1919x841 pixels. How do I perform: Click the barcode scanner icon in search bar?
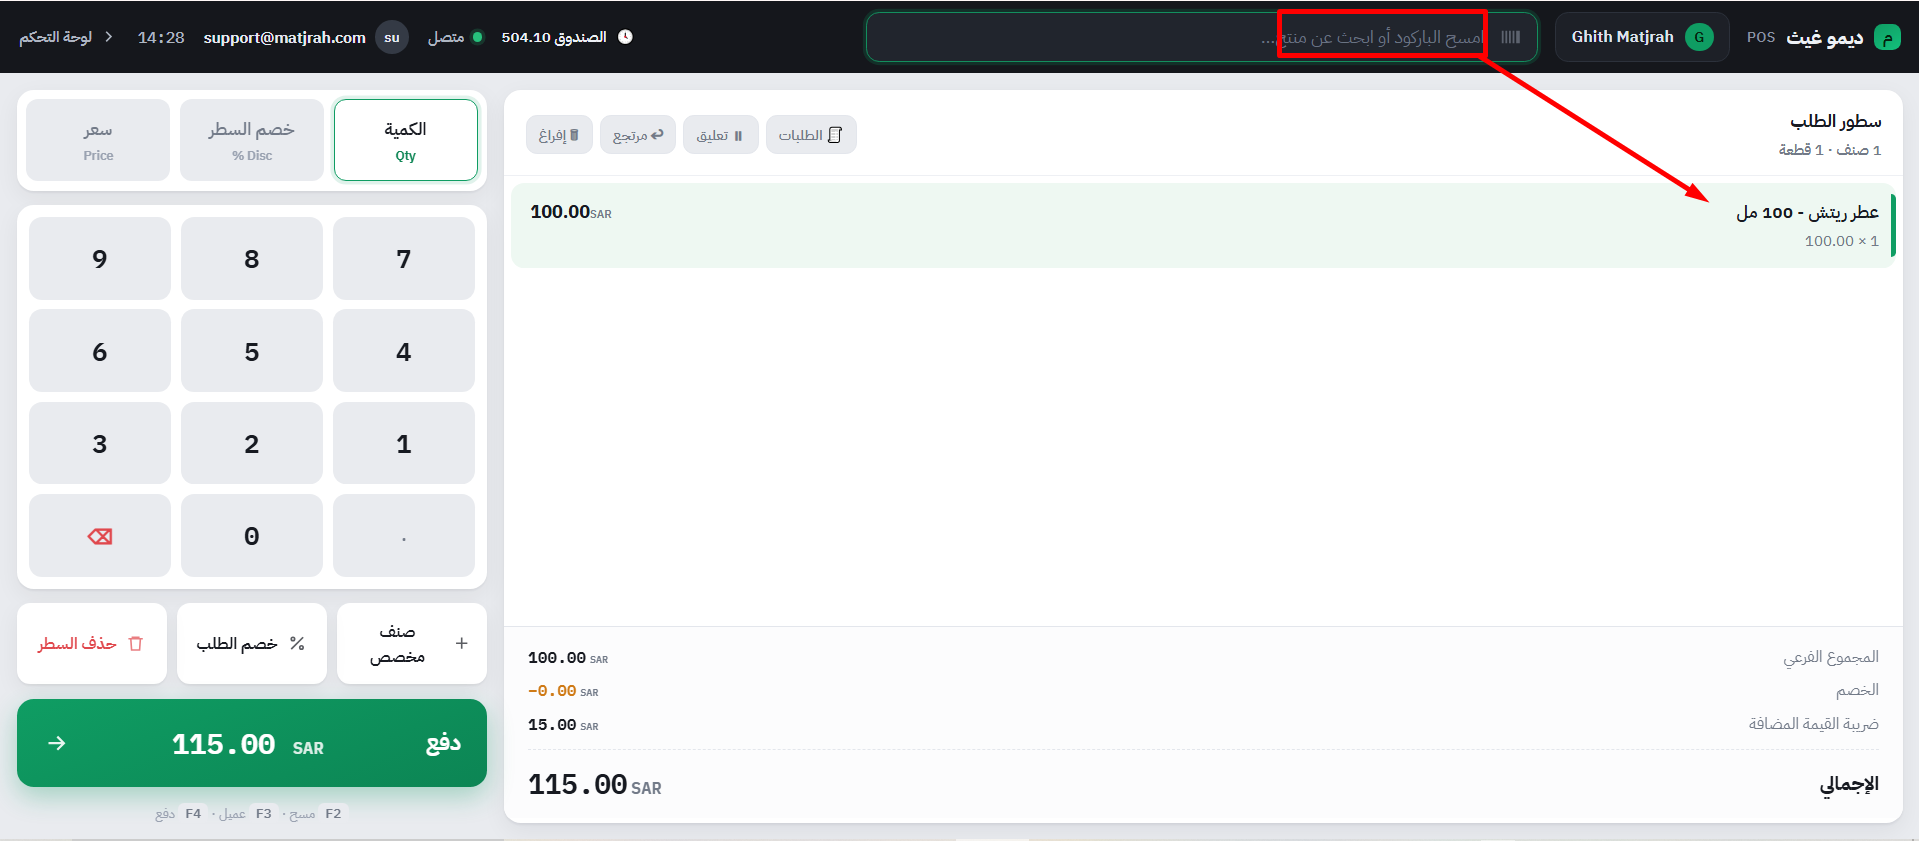tap(1510, 37)
